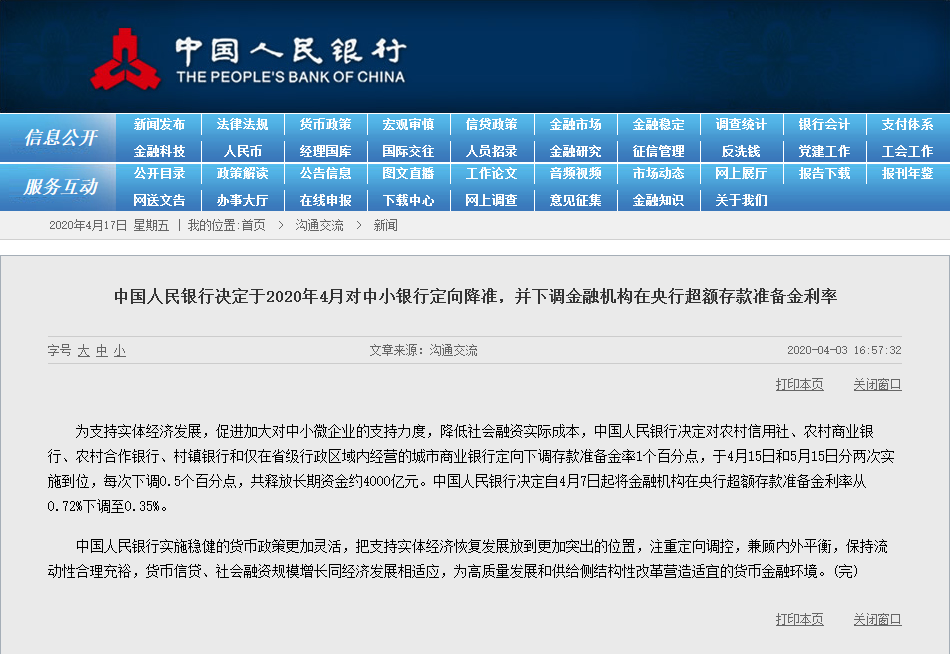The height and width of the screenshot is (654, 950).
Task: Open 支付体系 menu item
Action: 907,124
